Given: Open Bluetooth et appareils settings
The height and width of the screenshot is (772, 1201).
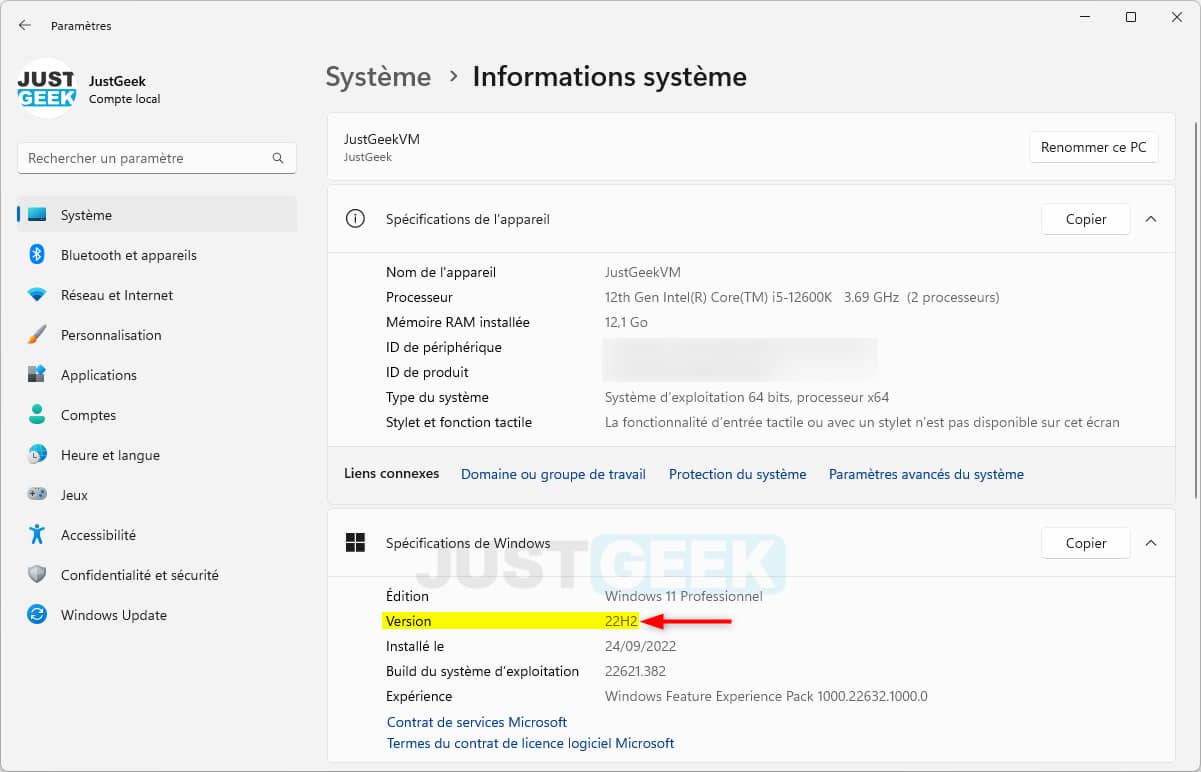Looking at the screenshot, I should pyautogui.click(x=157, y=255).
